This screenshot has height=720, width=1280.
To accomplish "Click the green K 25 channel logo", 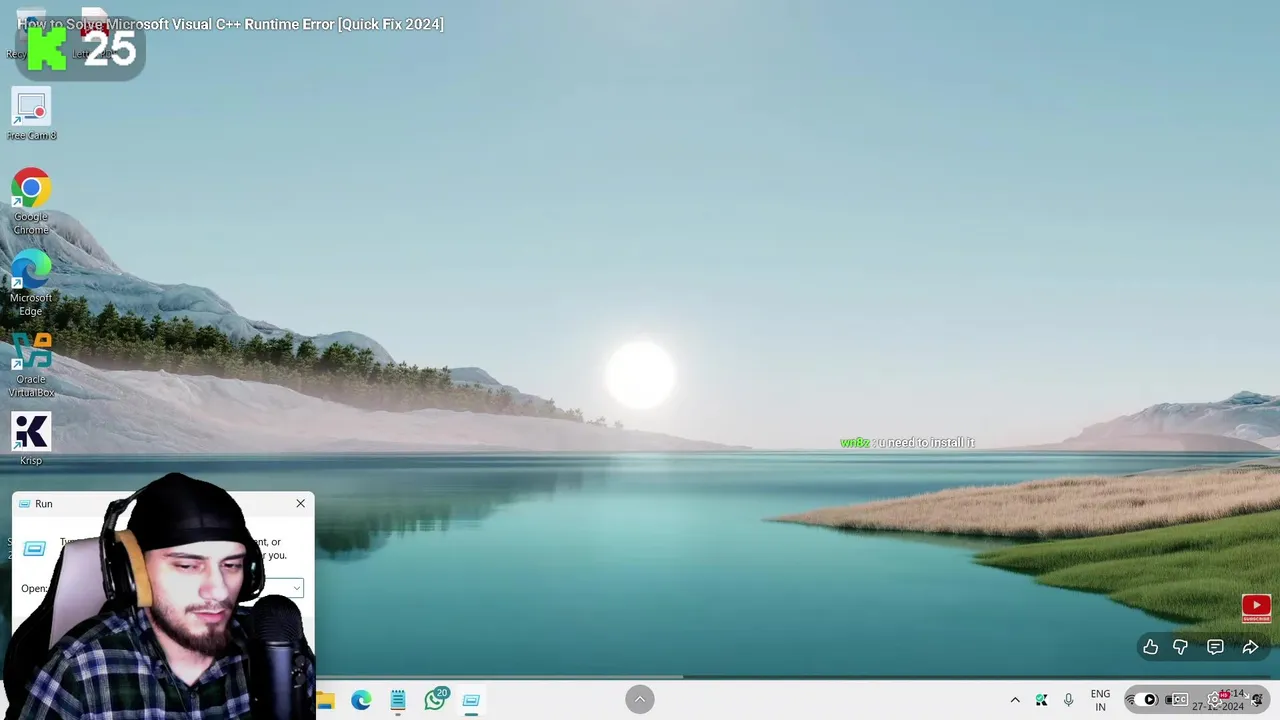I will coord(81,47).
